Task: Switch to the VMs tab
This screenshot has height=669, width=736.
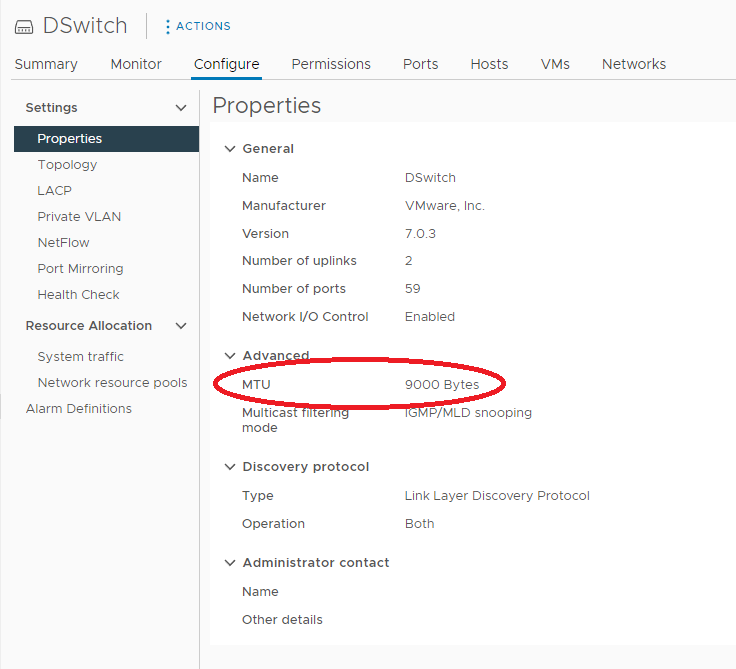Action: click(x=555, y=64)
